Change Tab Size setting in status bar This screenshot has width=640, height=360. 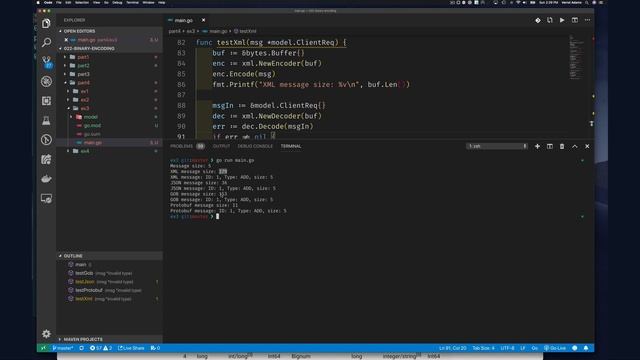coord(483,348)
